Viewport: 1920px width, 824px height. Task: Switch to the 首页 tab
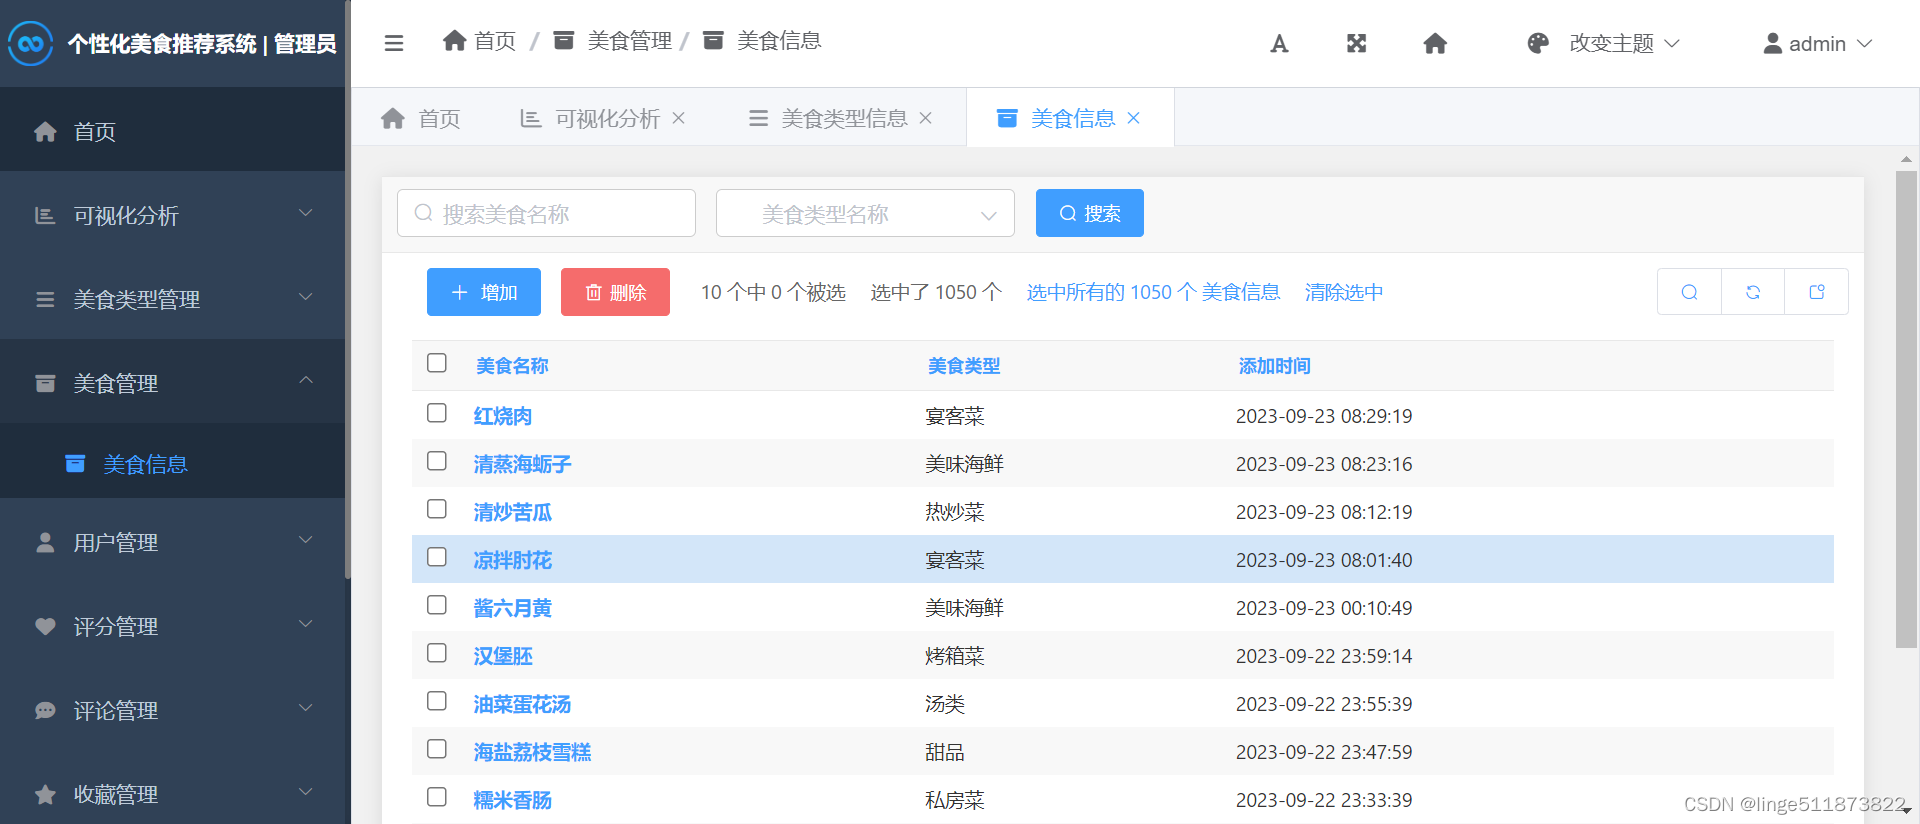click(x=421, y=118)
